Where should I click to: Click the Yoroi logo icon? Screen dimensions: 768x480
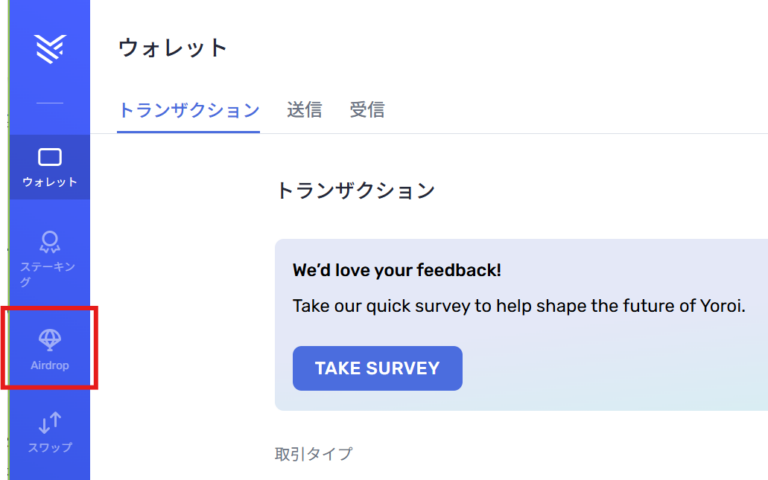coord(49,48)
